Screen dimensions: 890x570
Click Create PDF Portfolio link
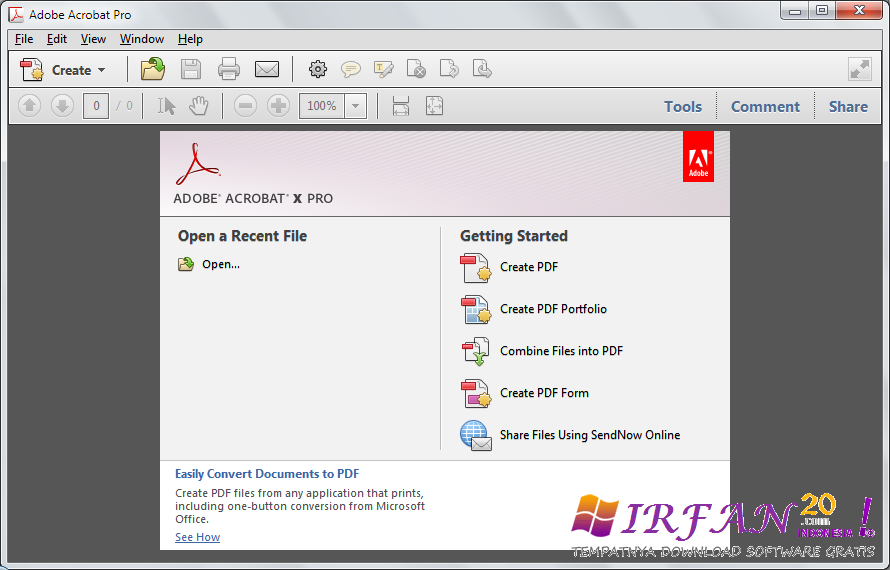tap(553, 309)
